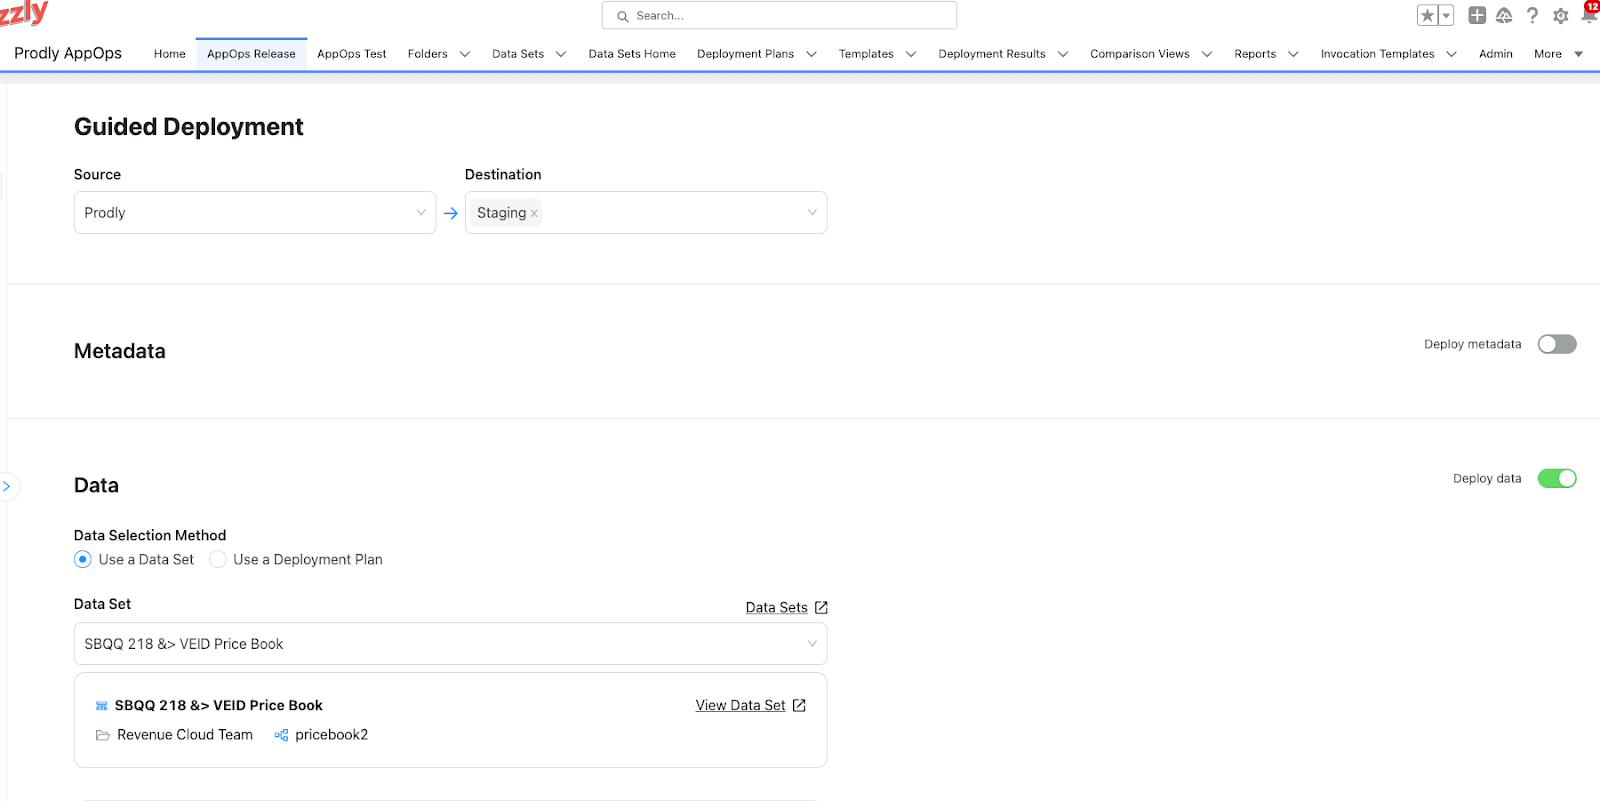Click the Prodly AppOps app name
The height and width of the screenshot is (801, 1600).
tap(68, 53)
